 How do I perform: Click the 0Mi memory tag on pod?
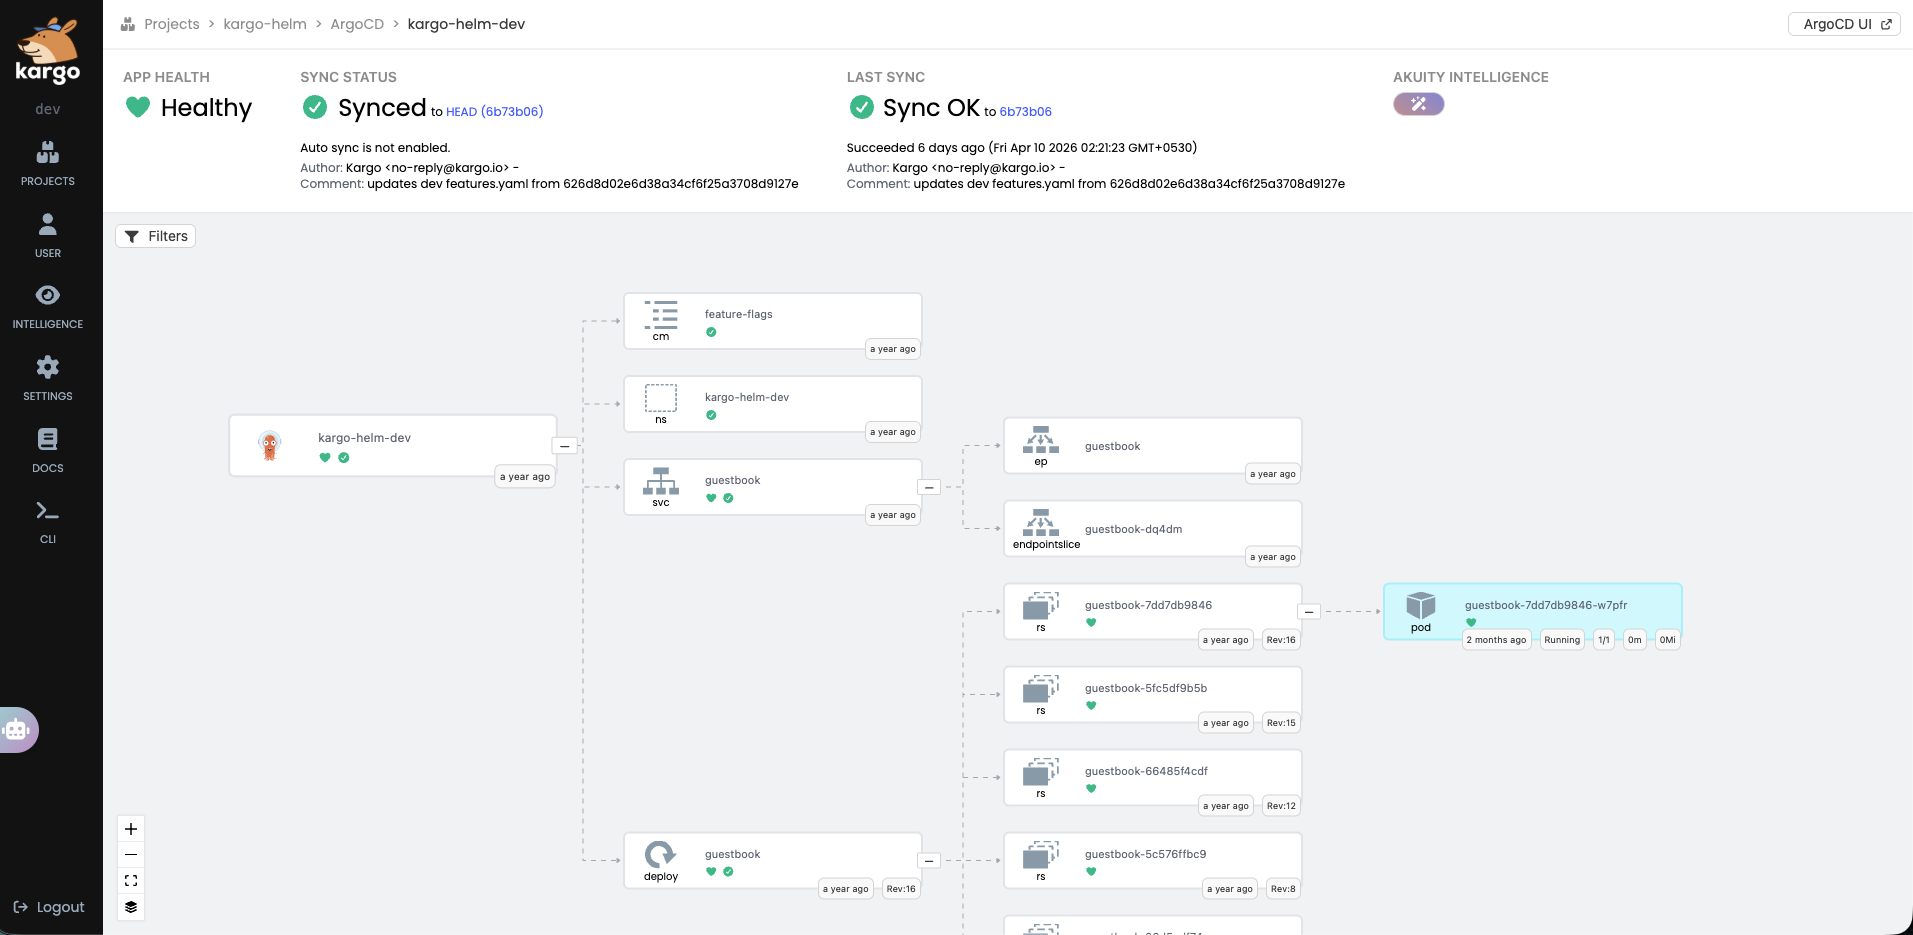(1668, 640)
